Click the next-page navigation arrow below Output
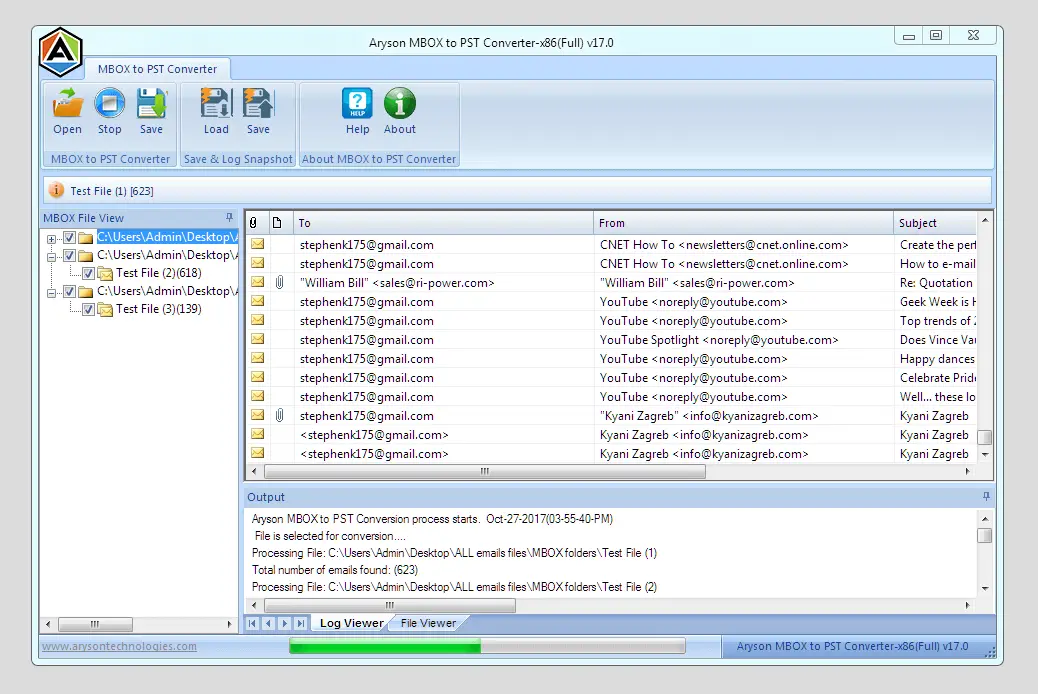The height and width of the screenshot is (694, 1038). [285, 623]
